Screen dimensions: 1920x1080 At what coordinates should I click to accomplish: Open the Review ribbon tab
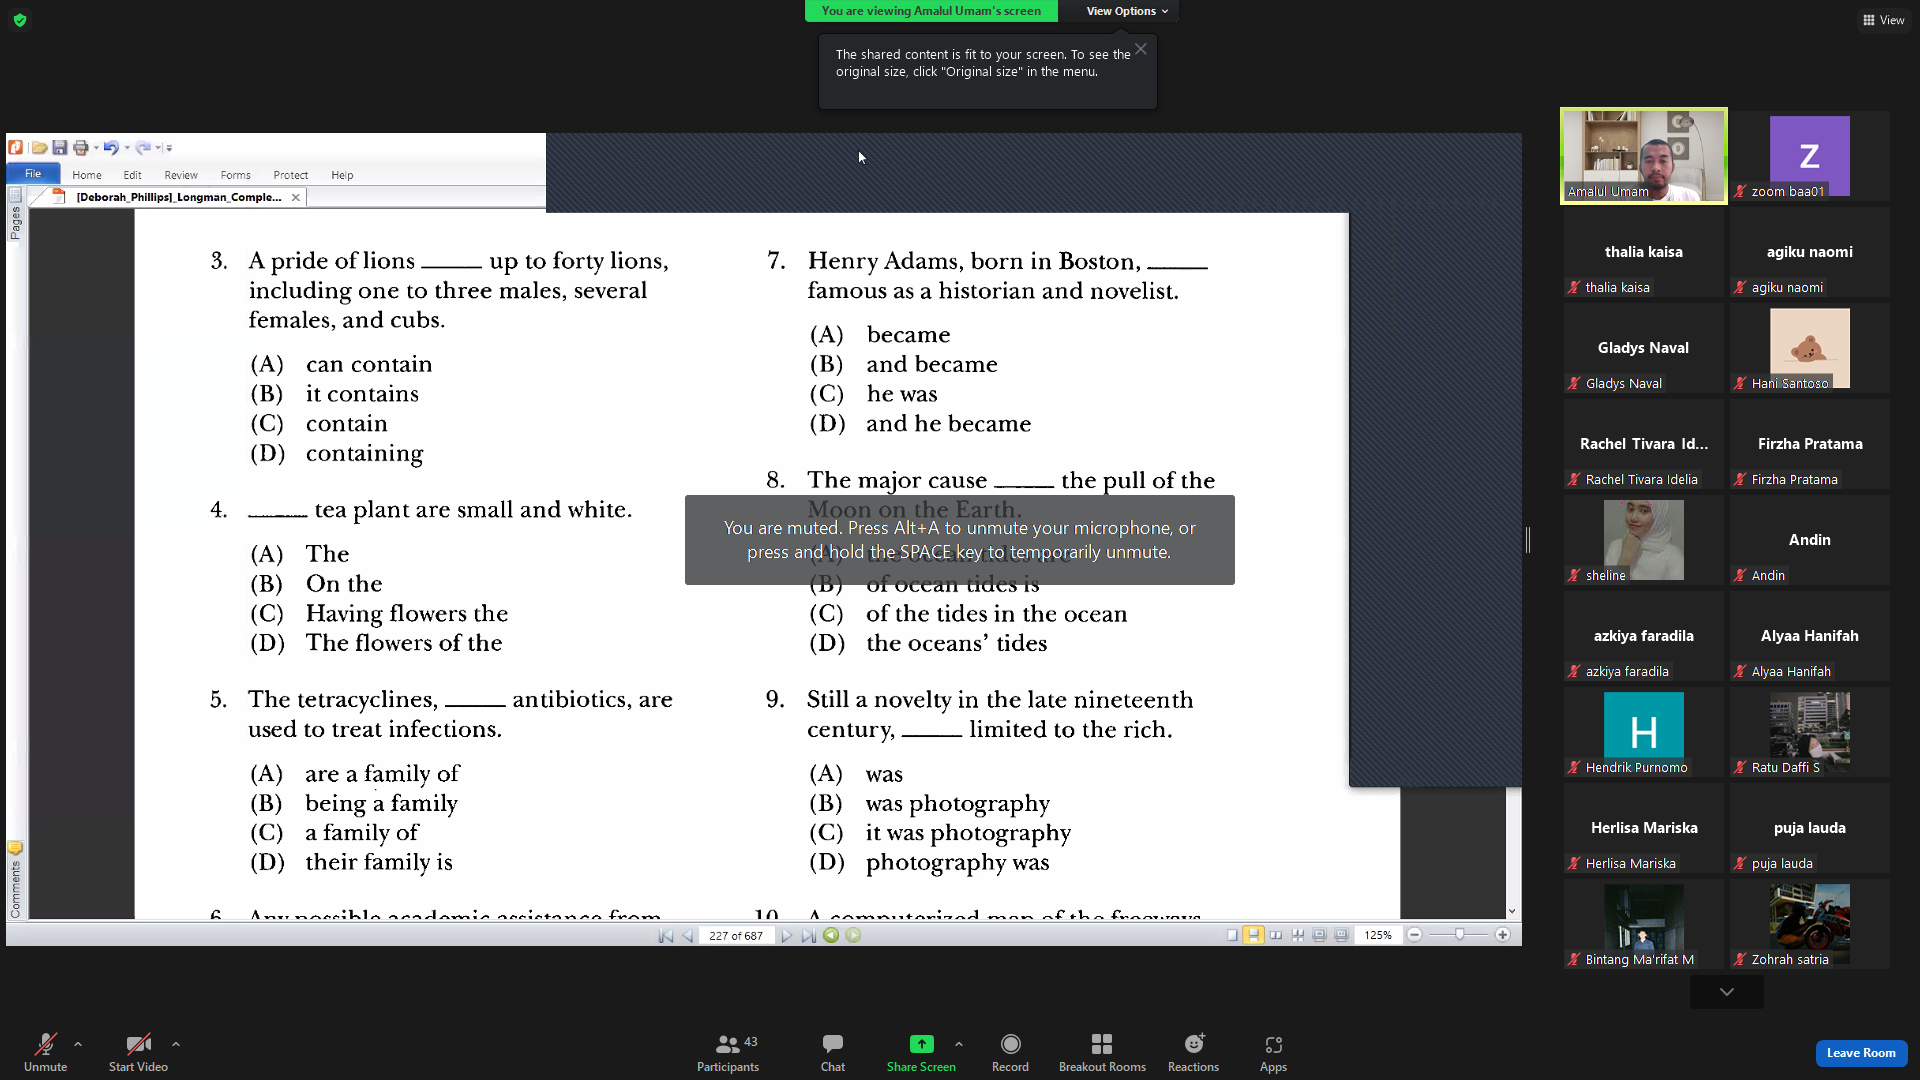coord(181,175)
